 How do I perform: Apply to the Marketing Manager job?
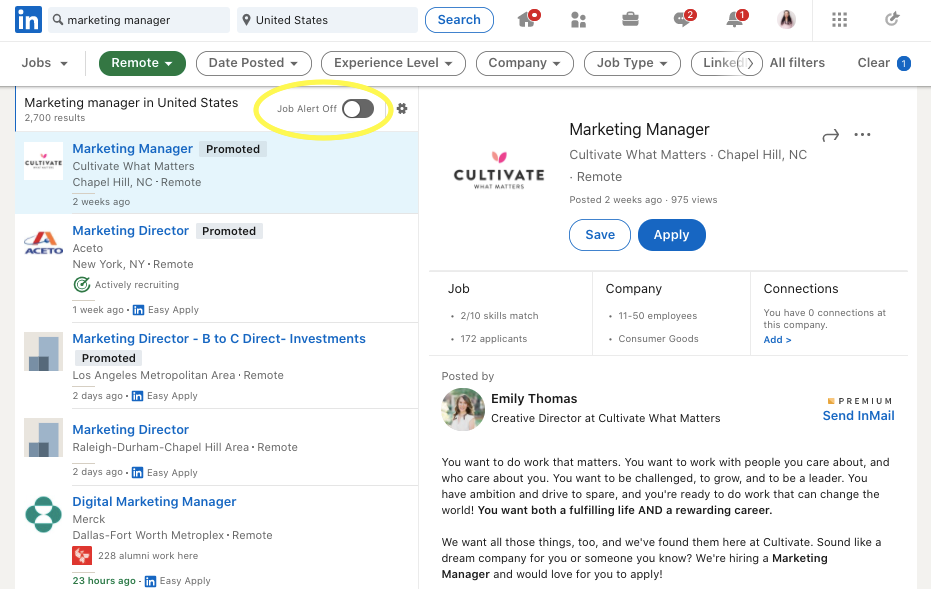pos(672,235)
